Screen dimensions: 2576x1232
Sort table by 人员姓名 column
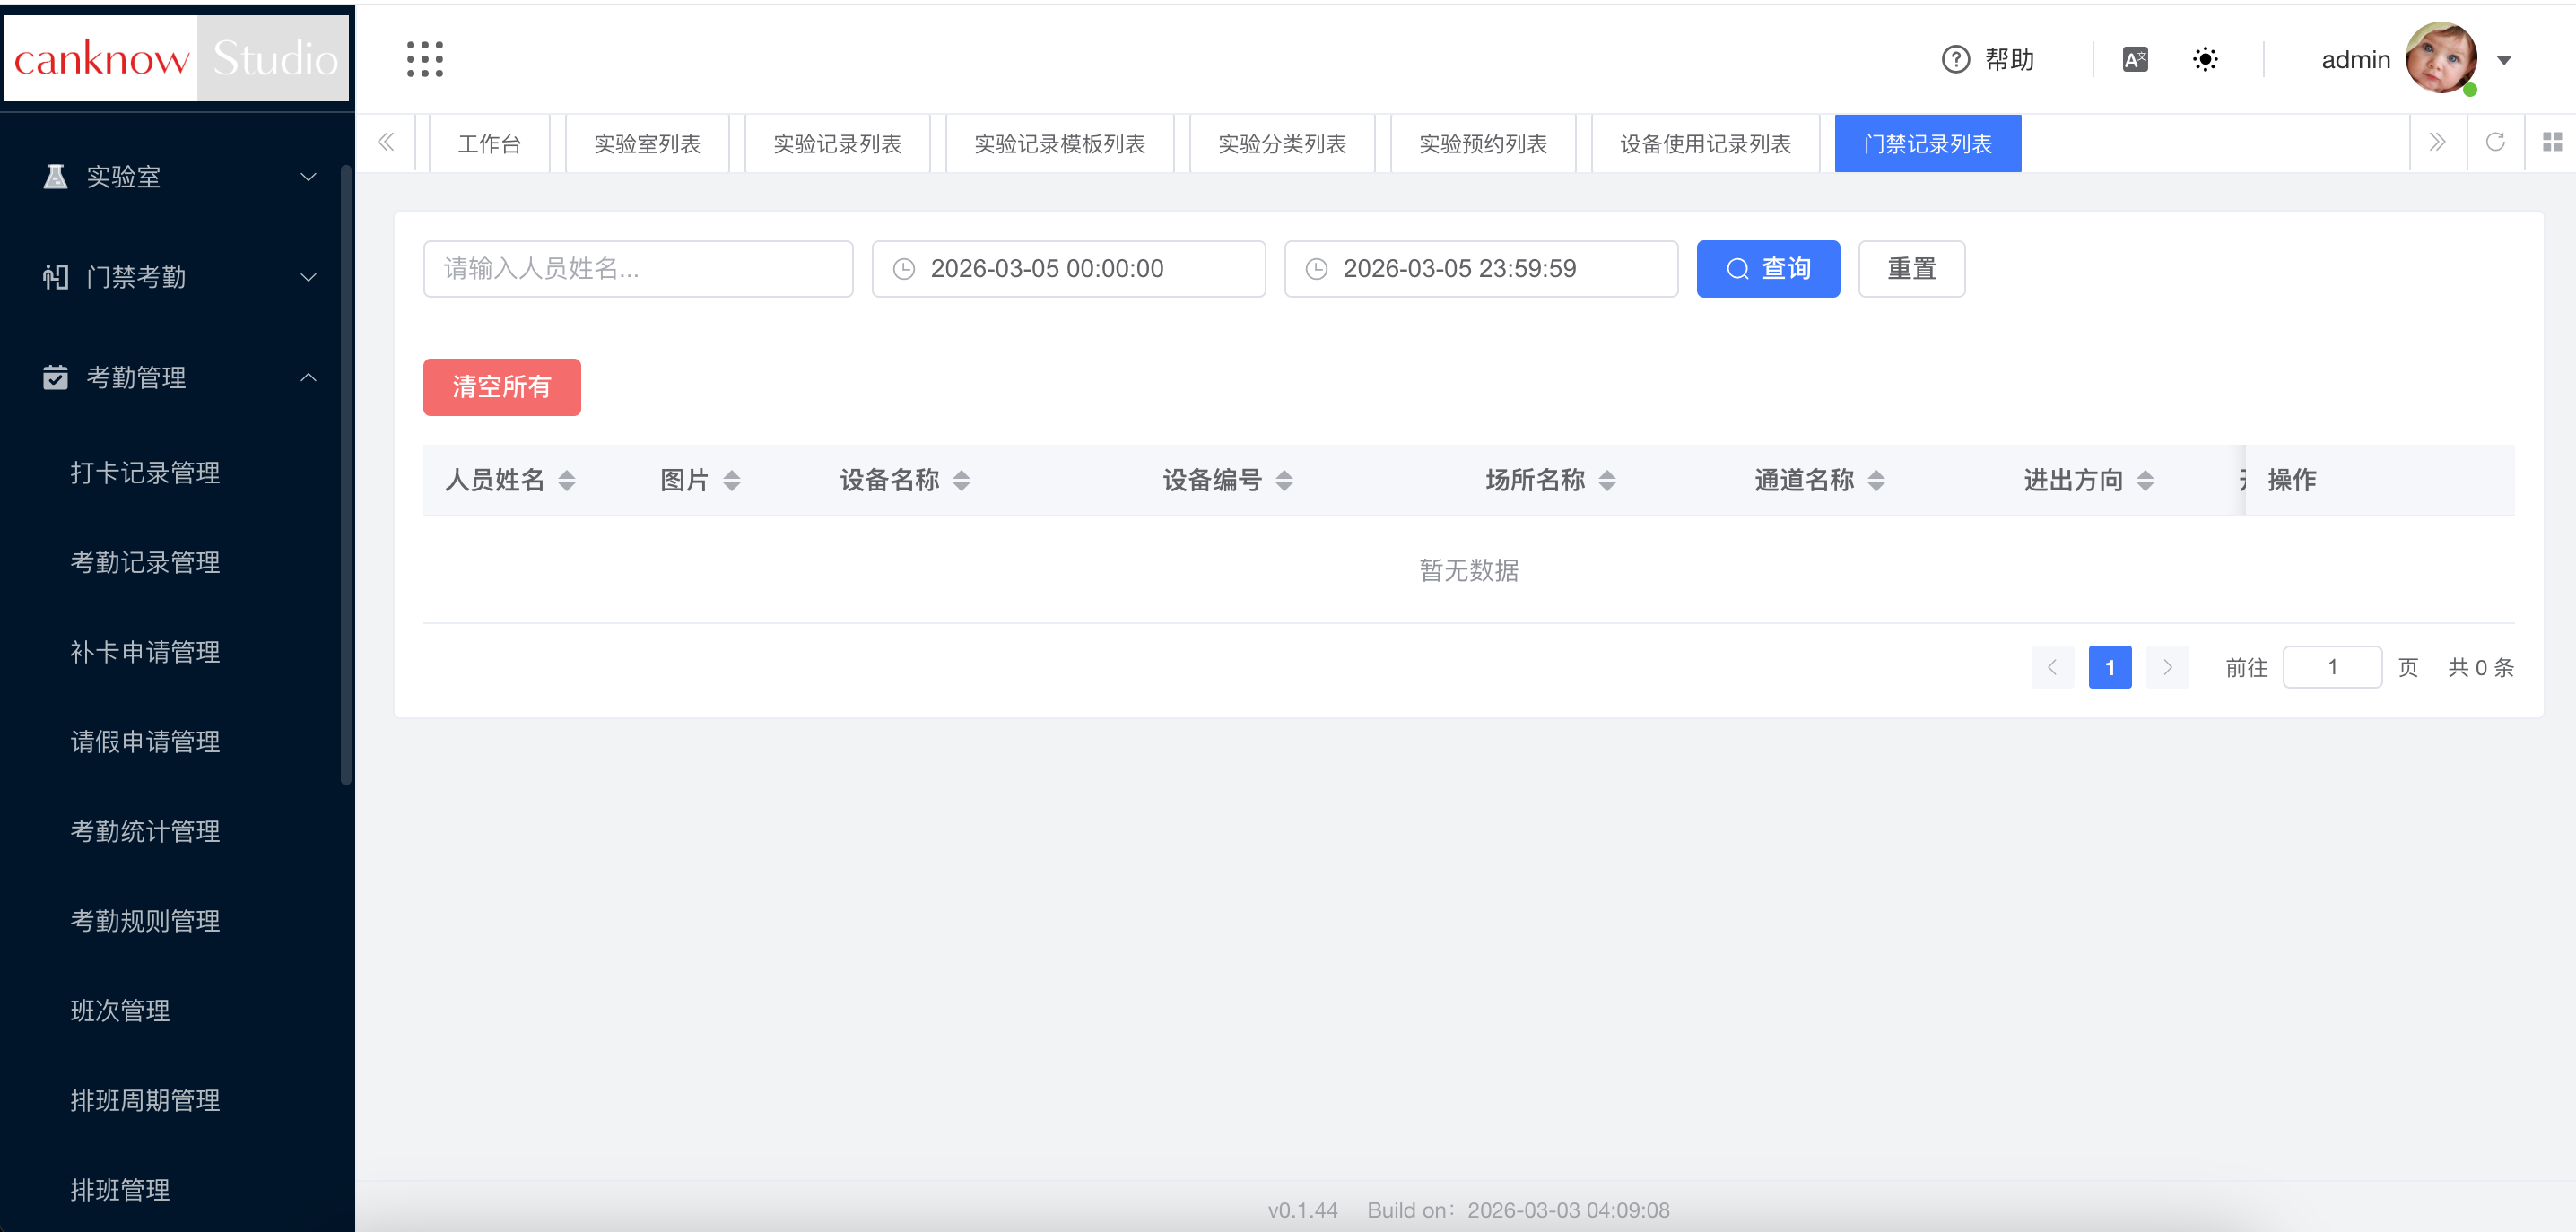[x=567, y=481]
